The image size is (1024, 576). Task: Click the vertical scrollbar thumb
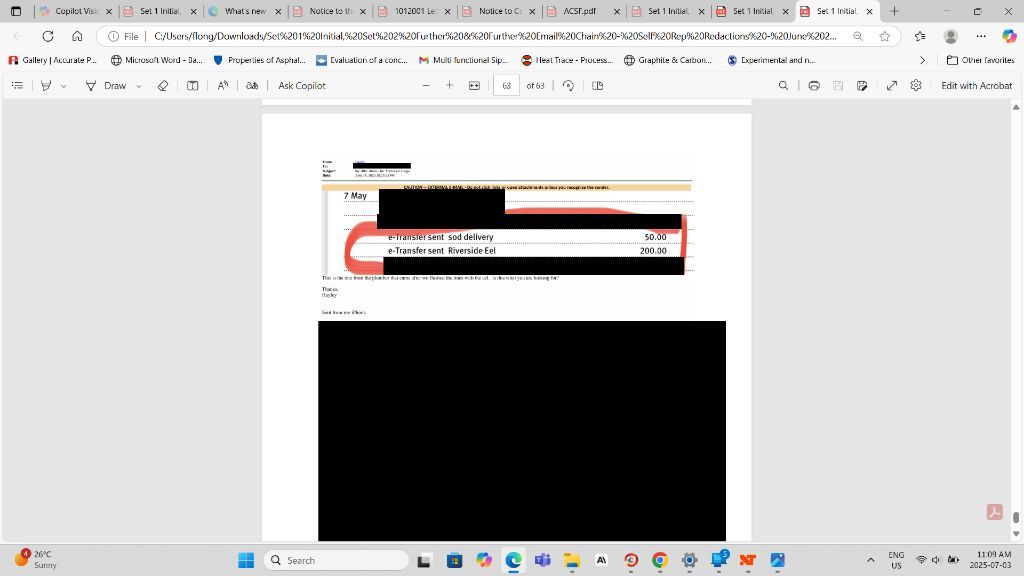pos(1016,517)
